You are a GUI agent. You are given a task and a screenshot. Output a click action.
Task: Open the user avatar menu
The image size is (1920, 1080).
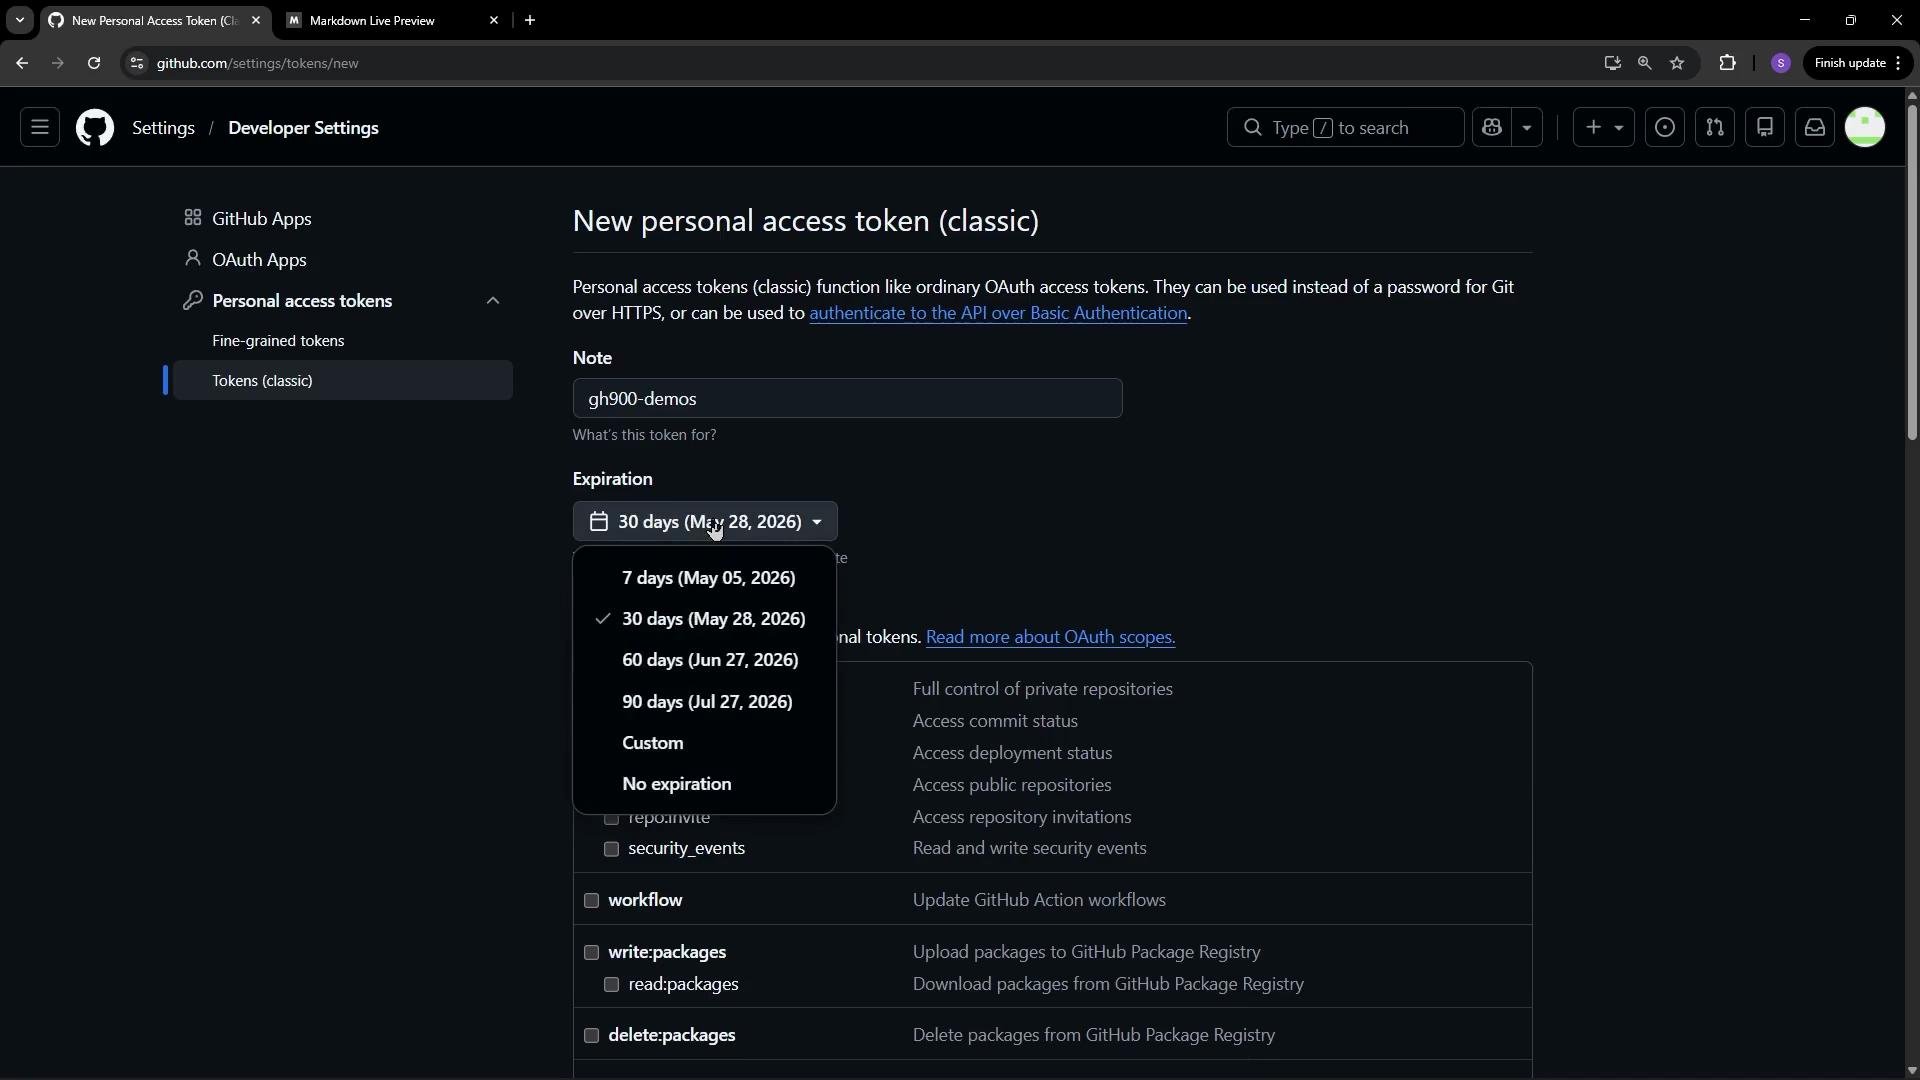coord(1865,128)
